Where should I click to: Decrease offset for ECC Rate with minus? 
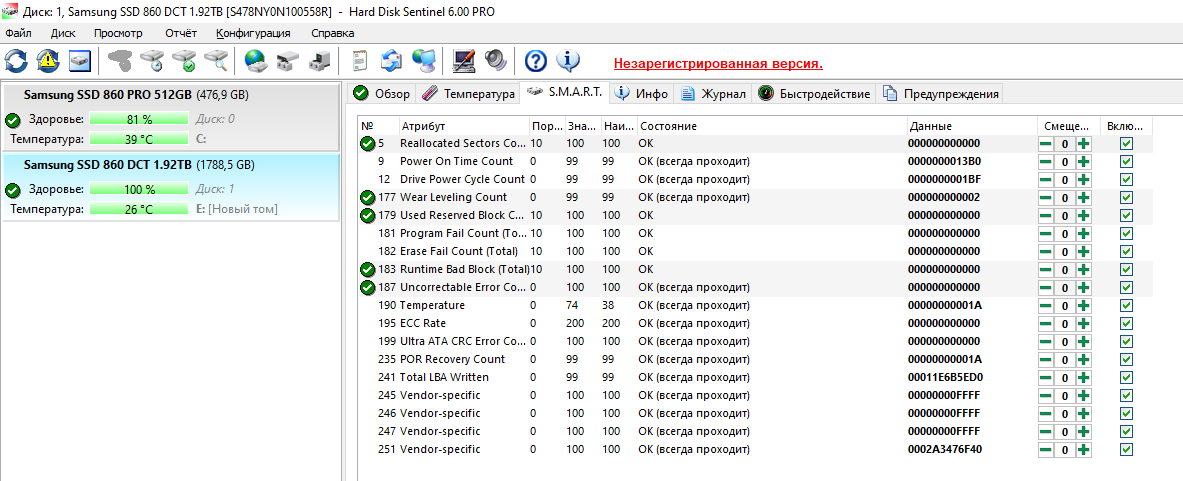[x=1046, y=323]
